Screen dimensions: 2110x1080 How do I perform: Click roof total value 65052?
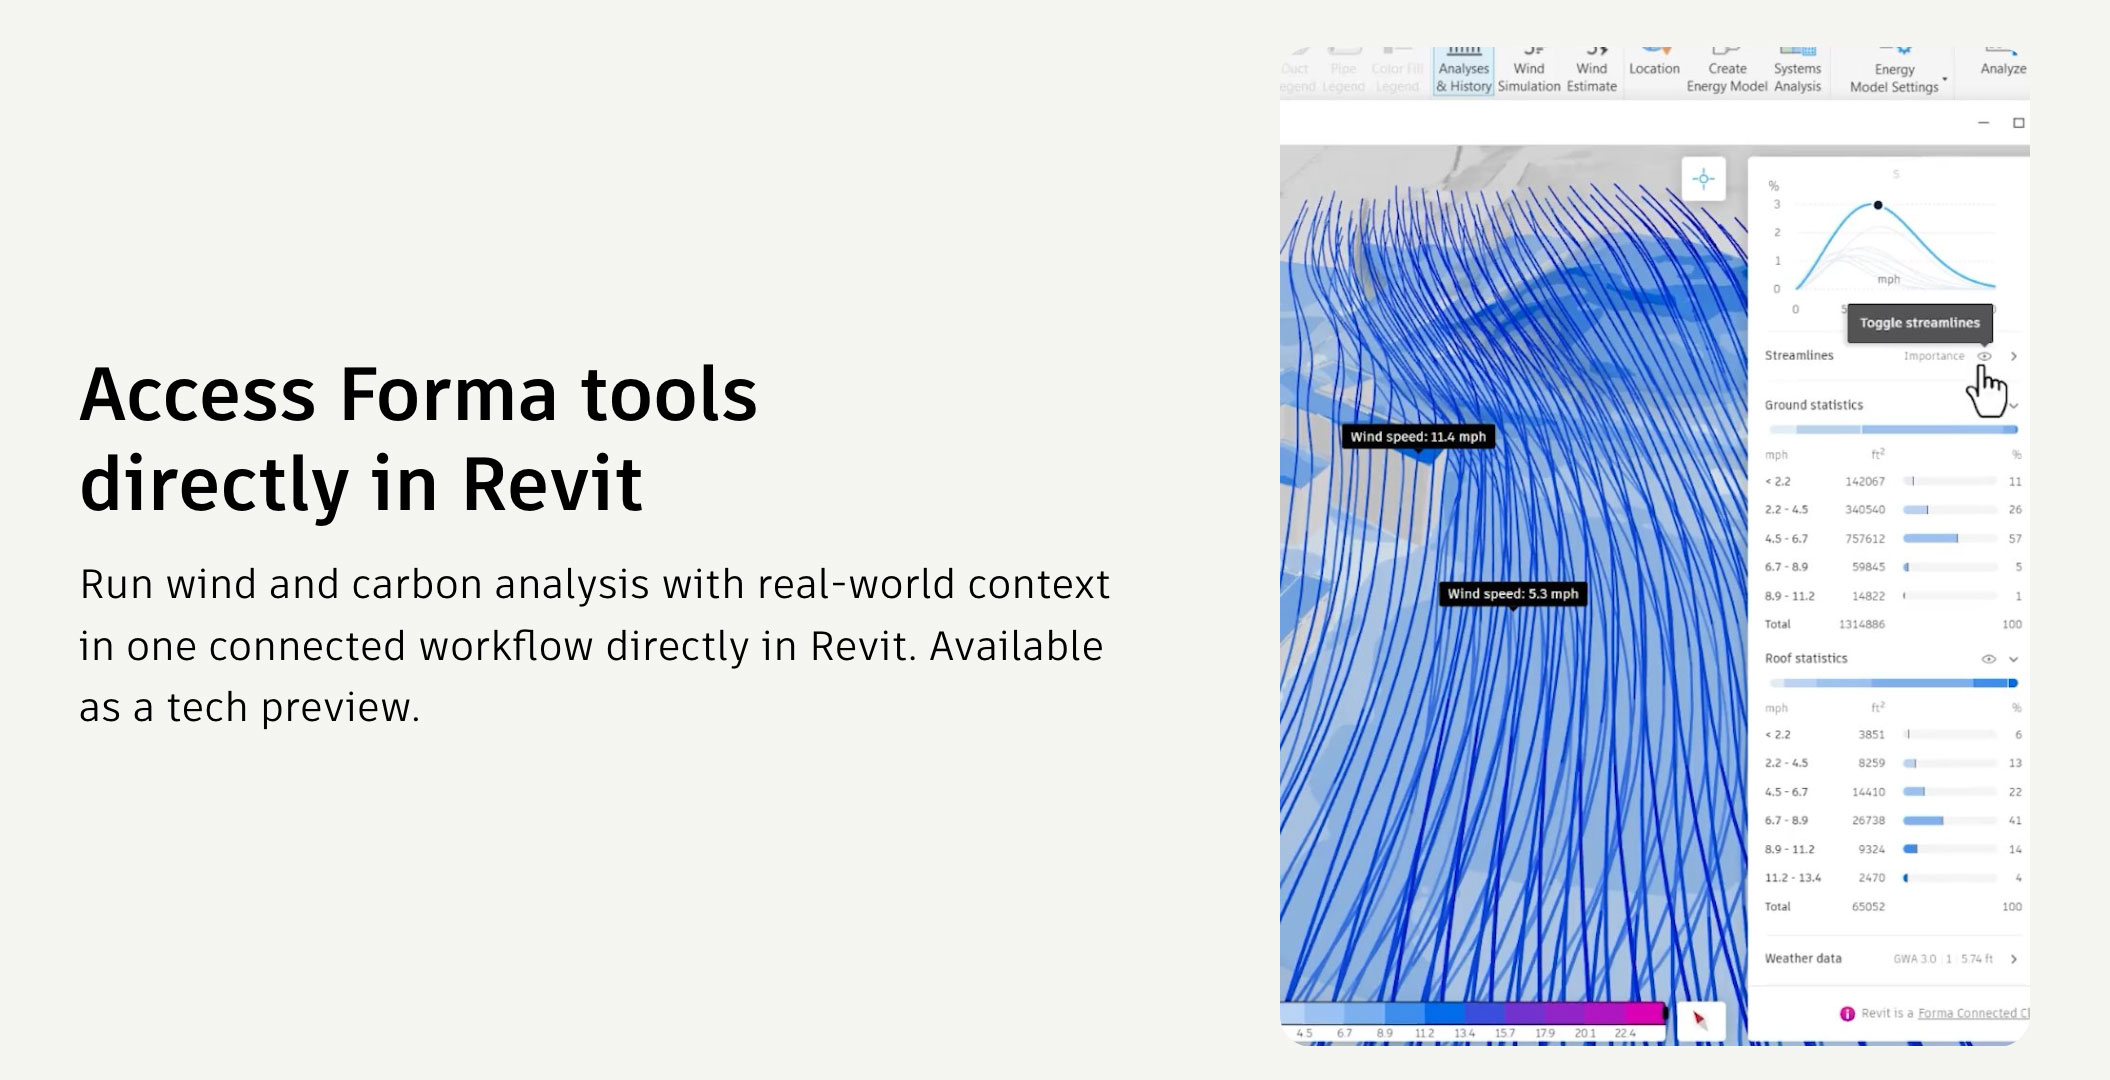(x=1868, y=907)
